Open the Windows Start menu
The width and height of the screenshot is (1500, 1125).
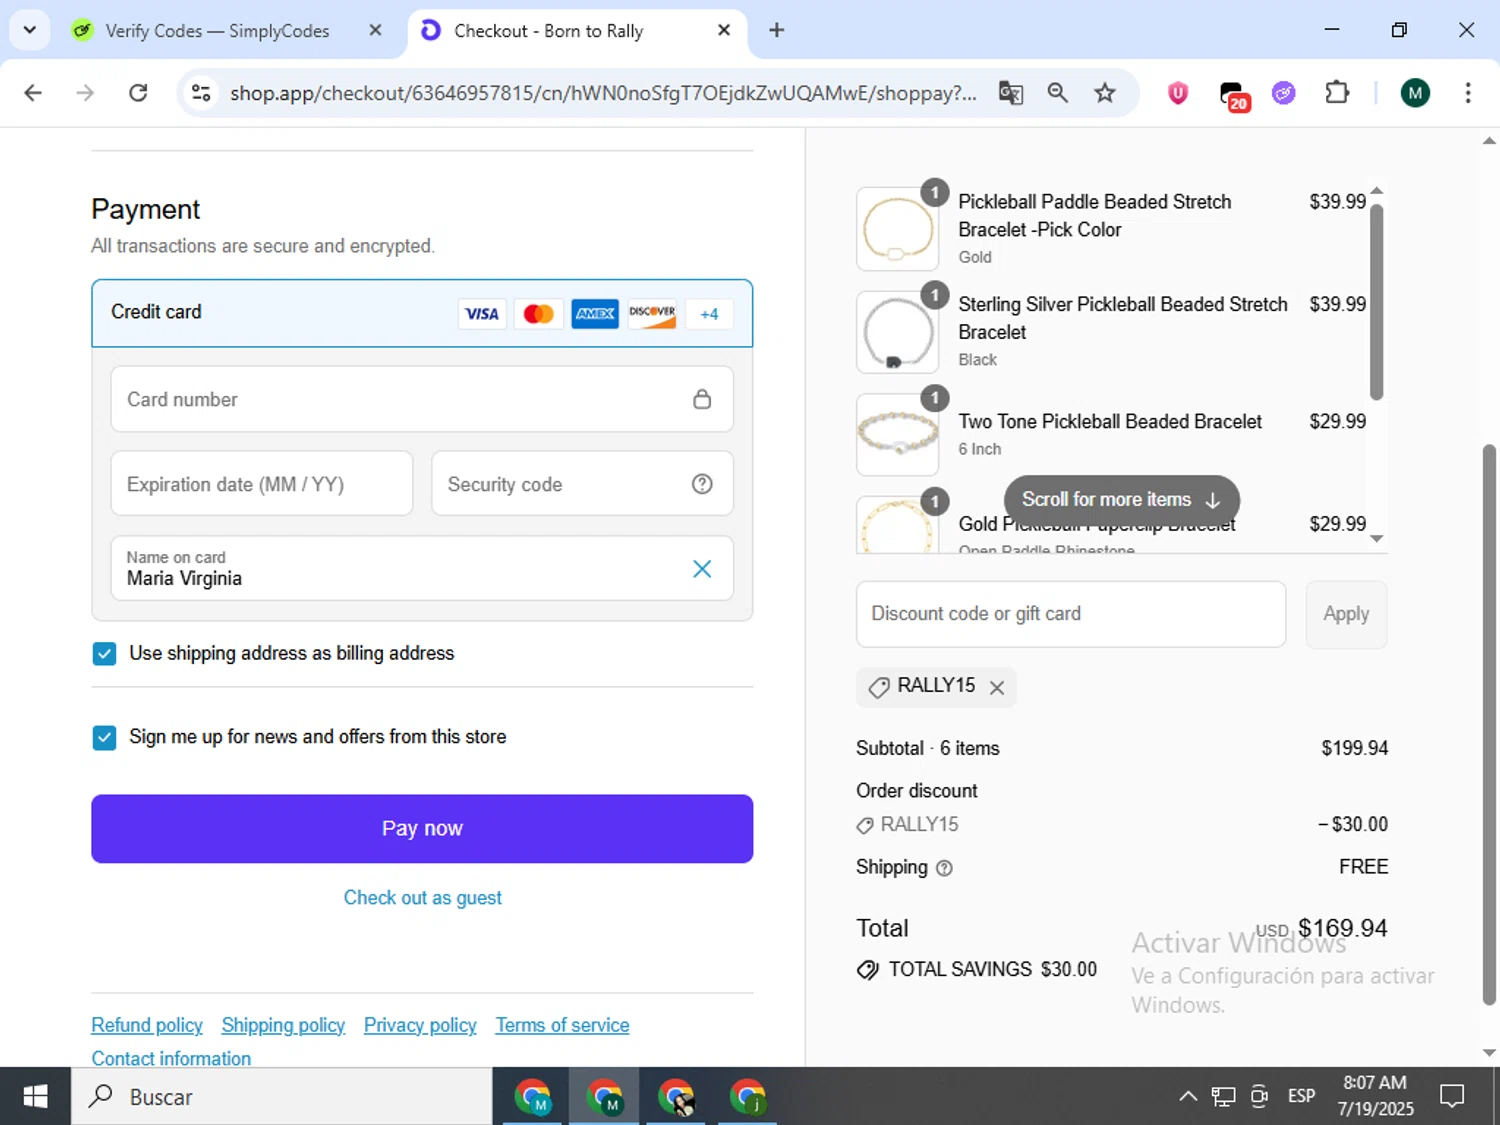pos(35,1097)
